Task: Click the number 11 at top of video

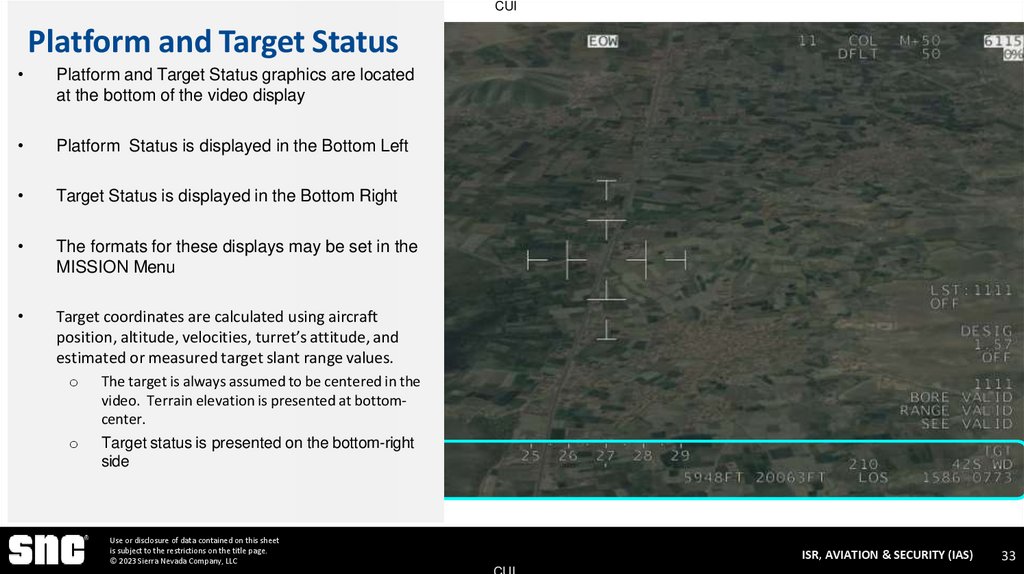Action: coord(808,40)
